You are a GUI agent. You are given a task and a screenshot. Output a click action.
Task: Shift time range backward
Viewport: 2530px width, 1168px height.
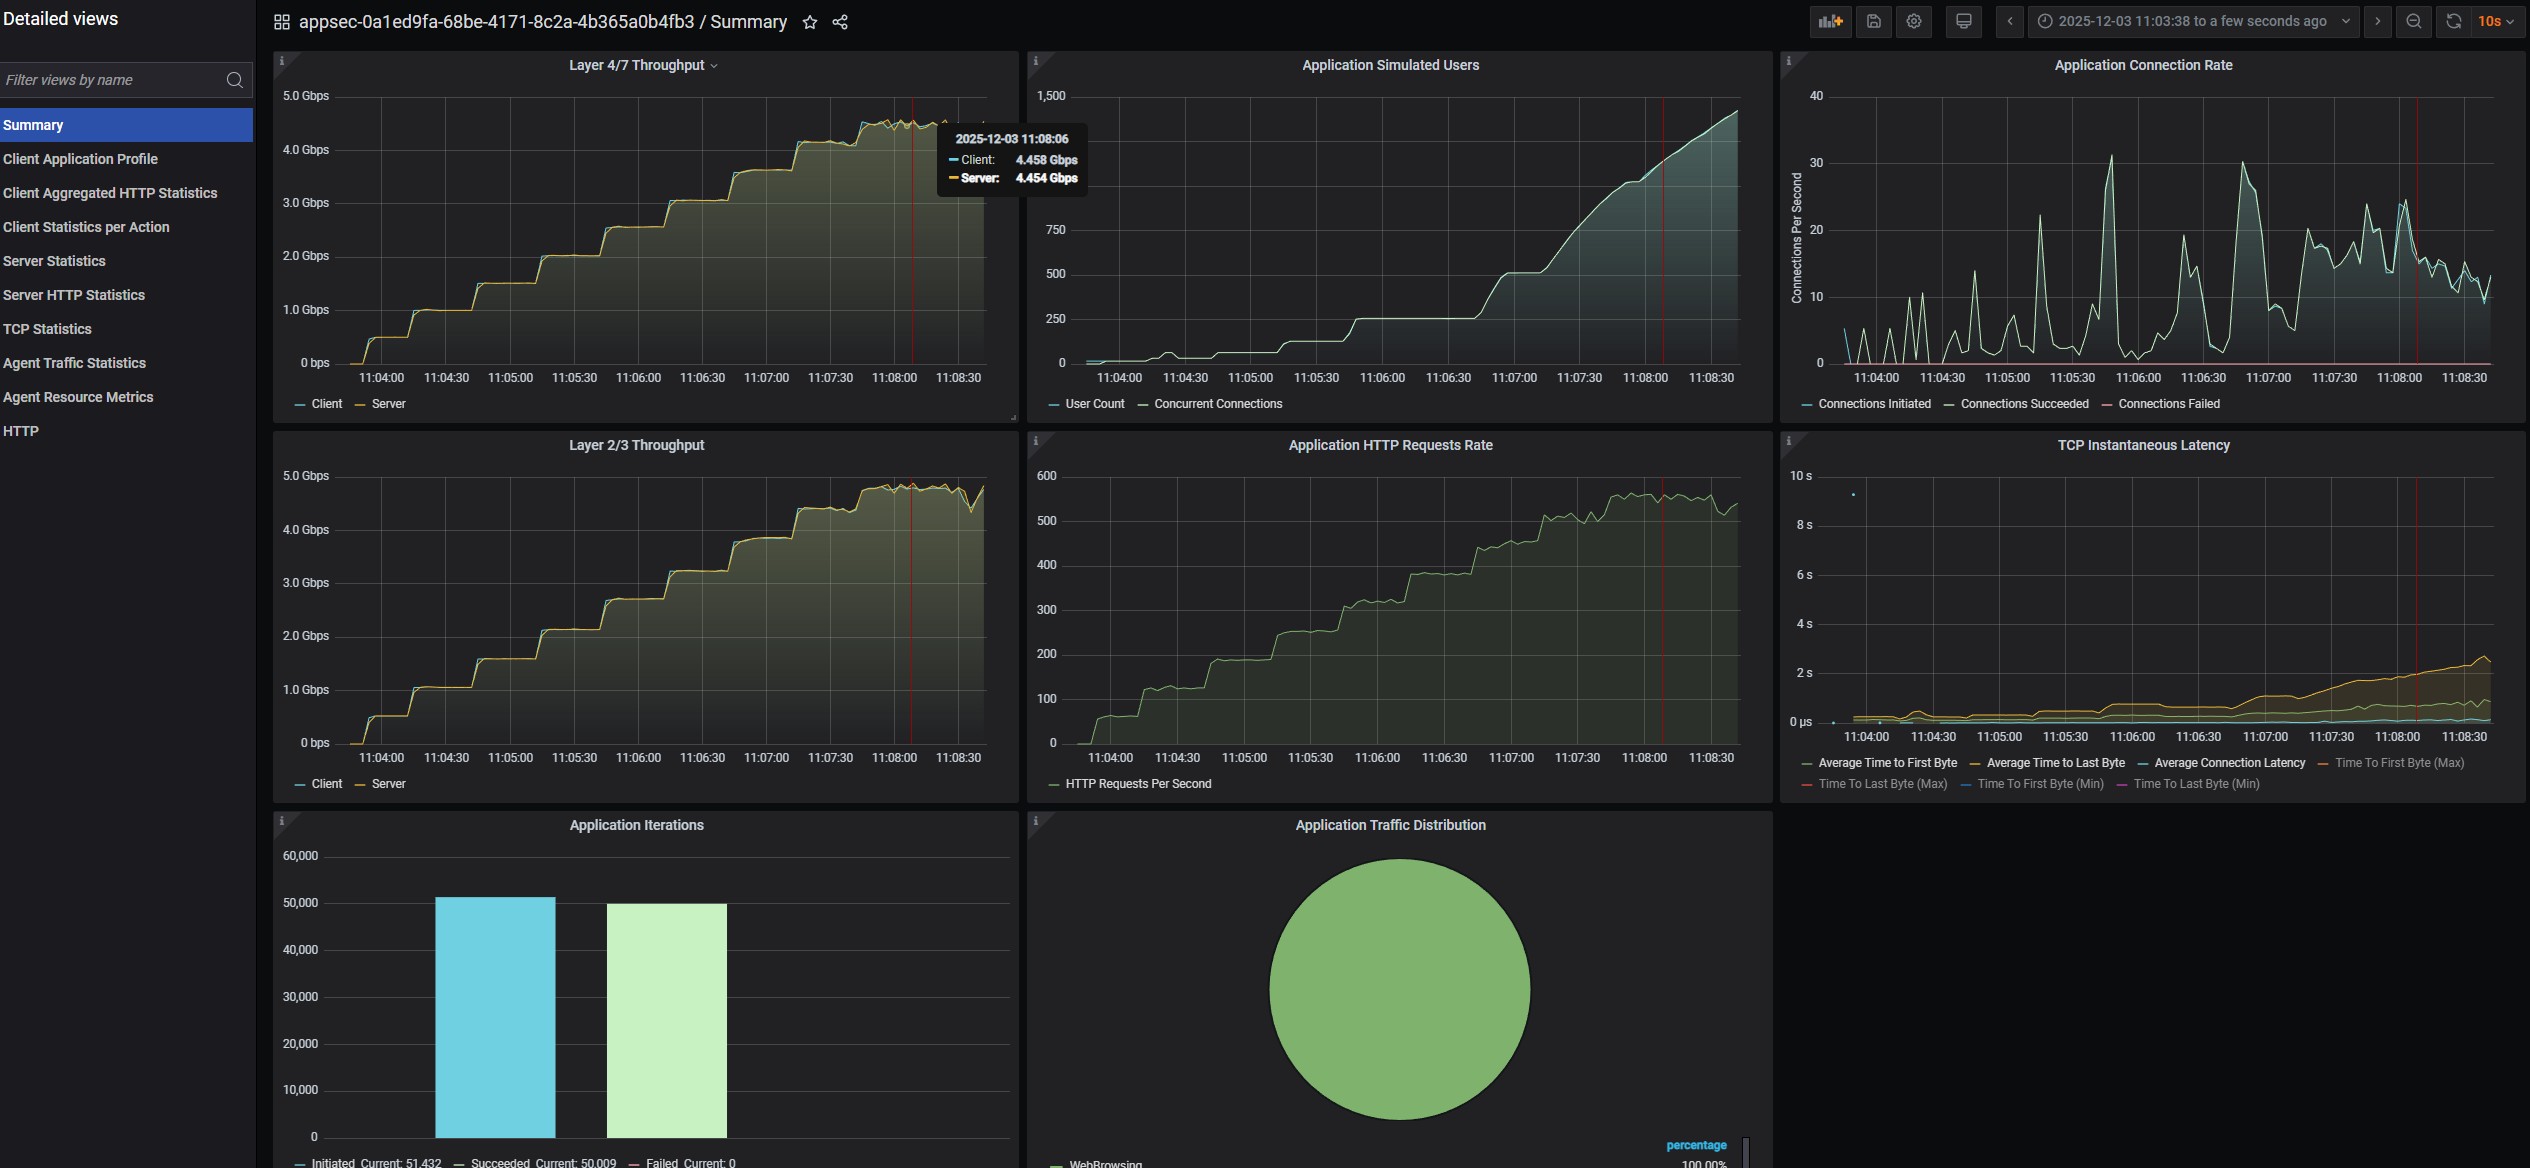coord(2010,21)
